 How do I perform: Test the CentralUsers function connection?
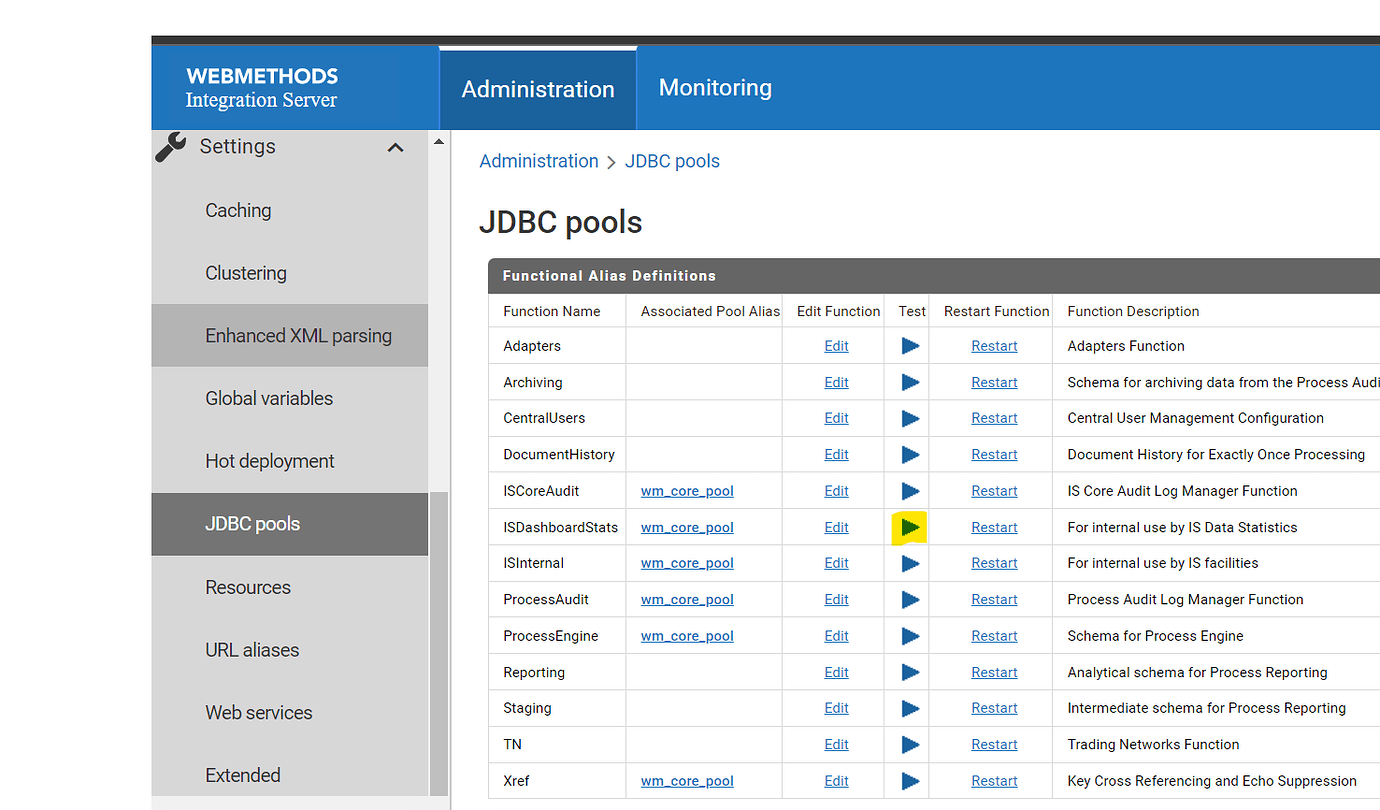click(910, 418)
